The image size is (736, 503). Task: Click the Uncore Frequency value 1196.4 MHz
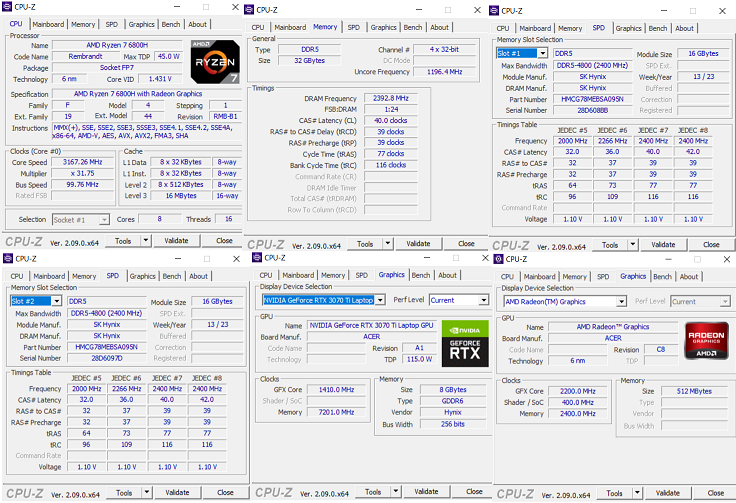[445, 72]
